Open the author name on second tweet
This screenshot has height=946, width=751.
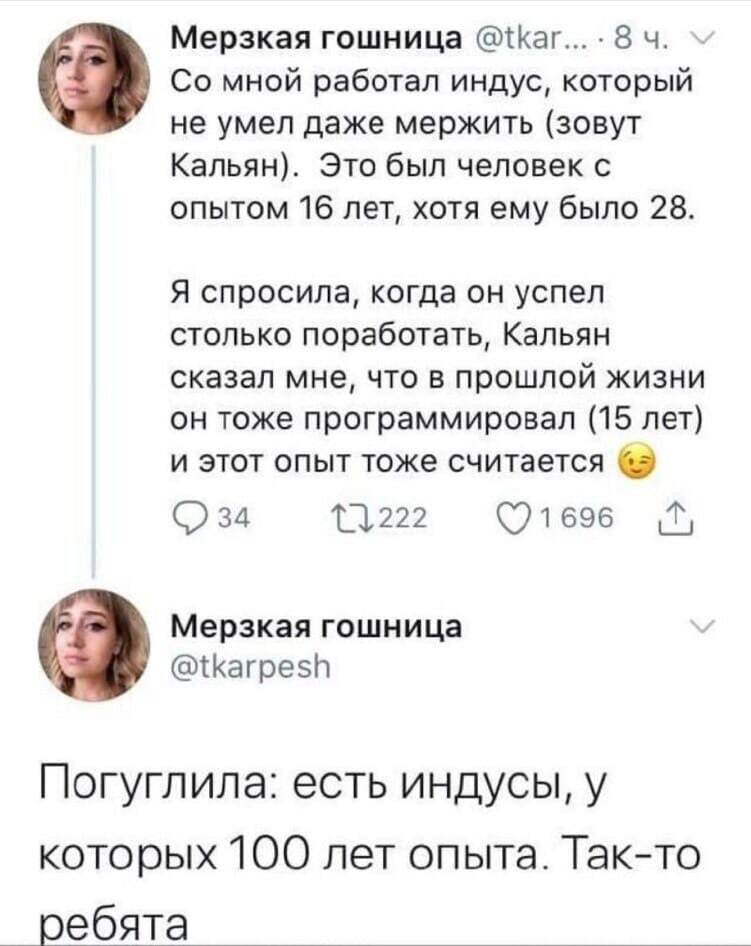[311, 626]
